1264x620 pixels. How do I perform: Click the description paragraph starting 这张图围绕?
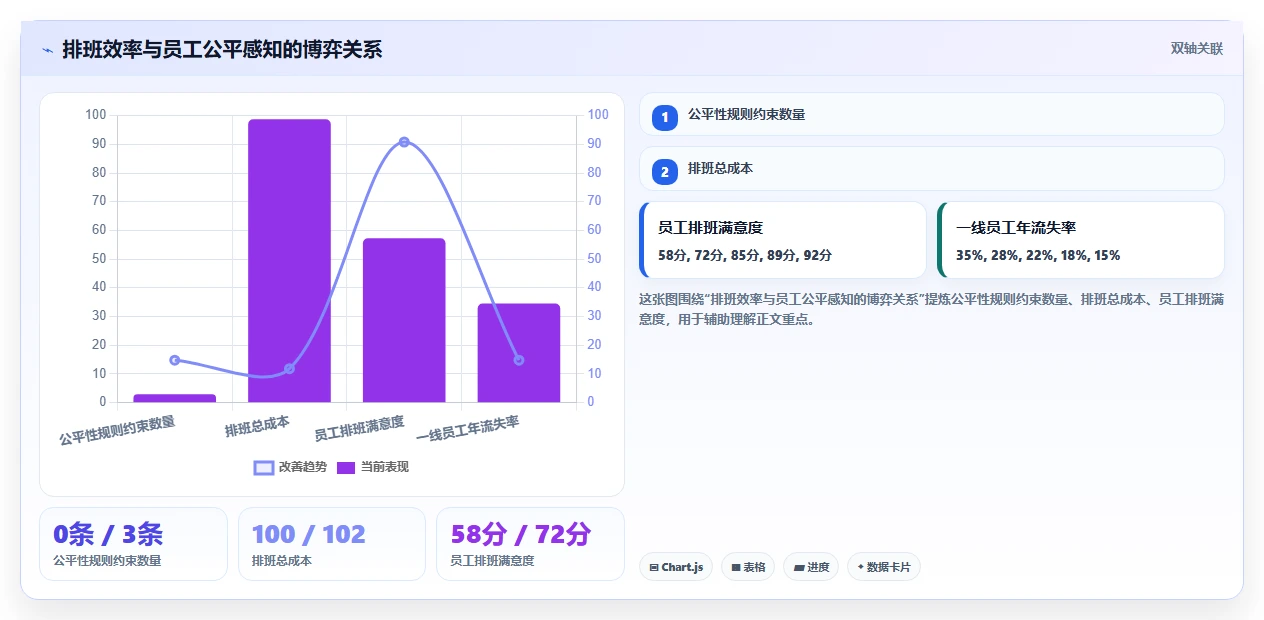point(931,310)
